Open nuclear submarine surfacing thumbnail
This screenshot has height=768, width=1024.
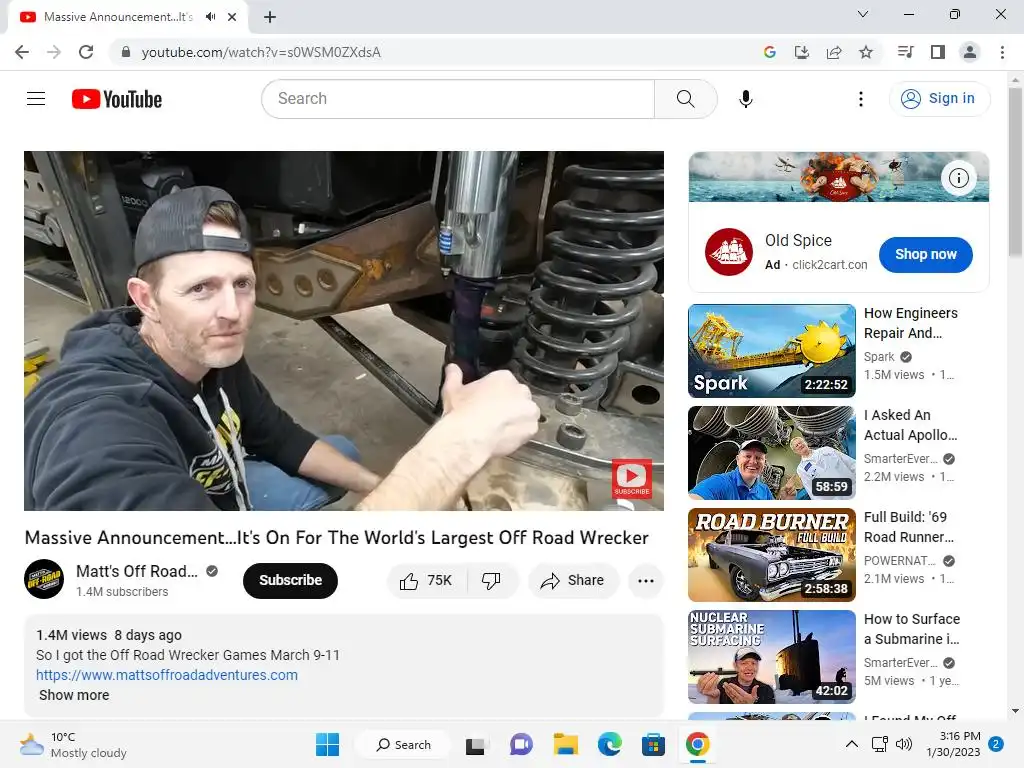[772, 656]
